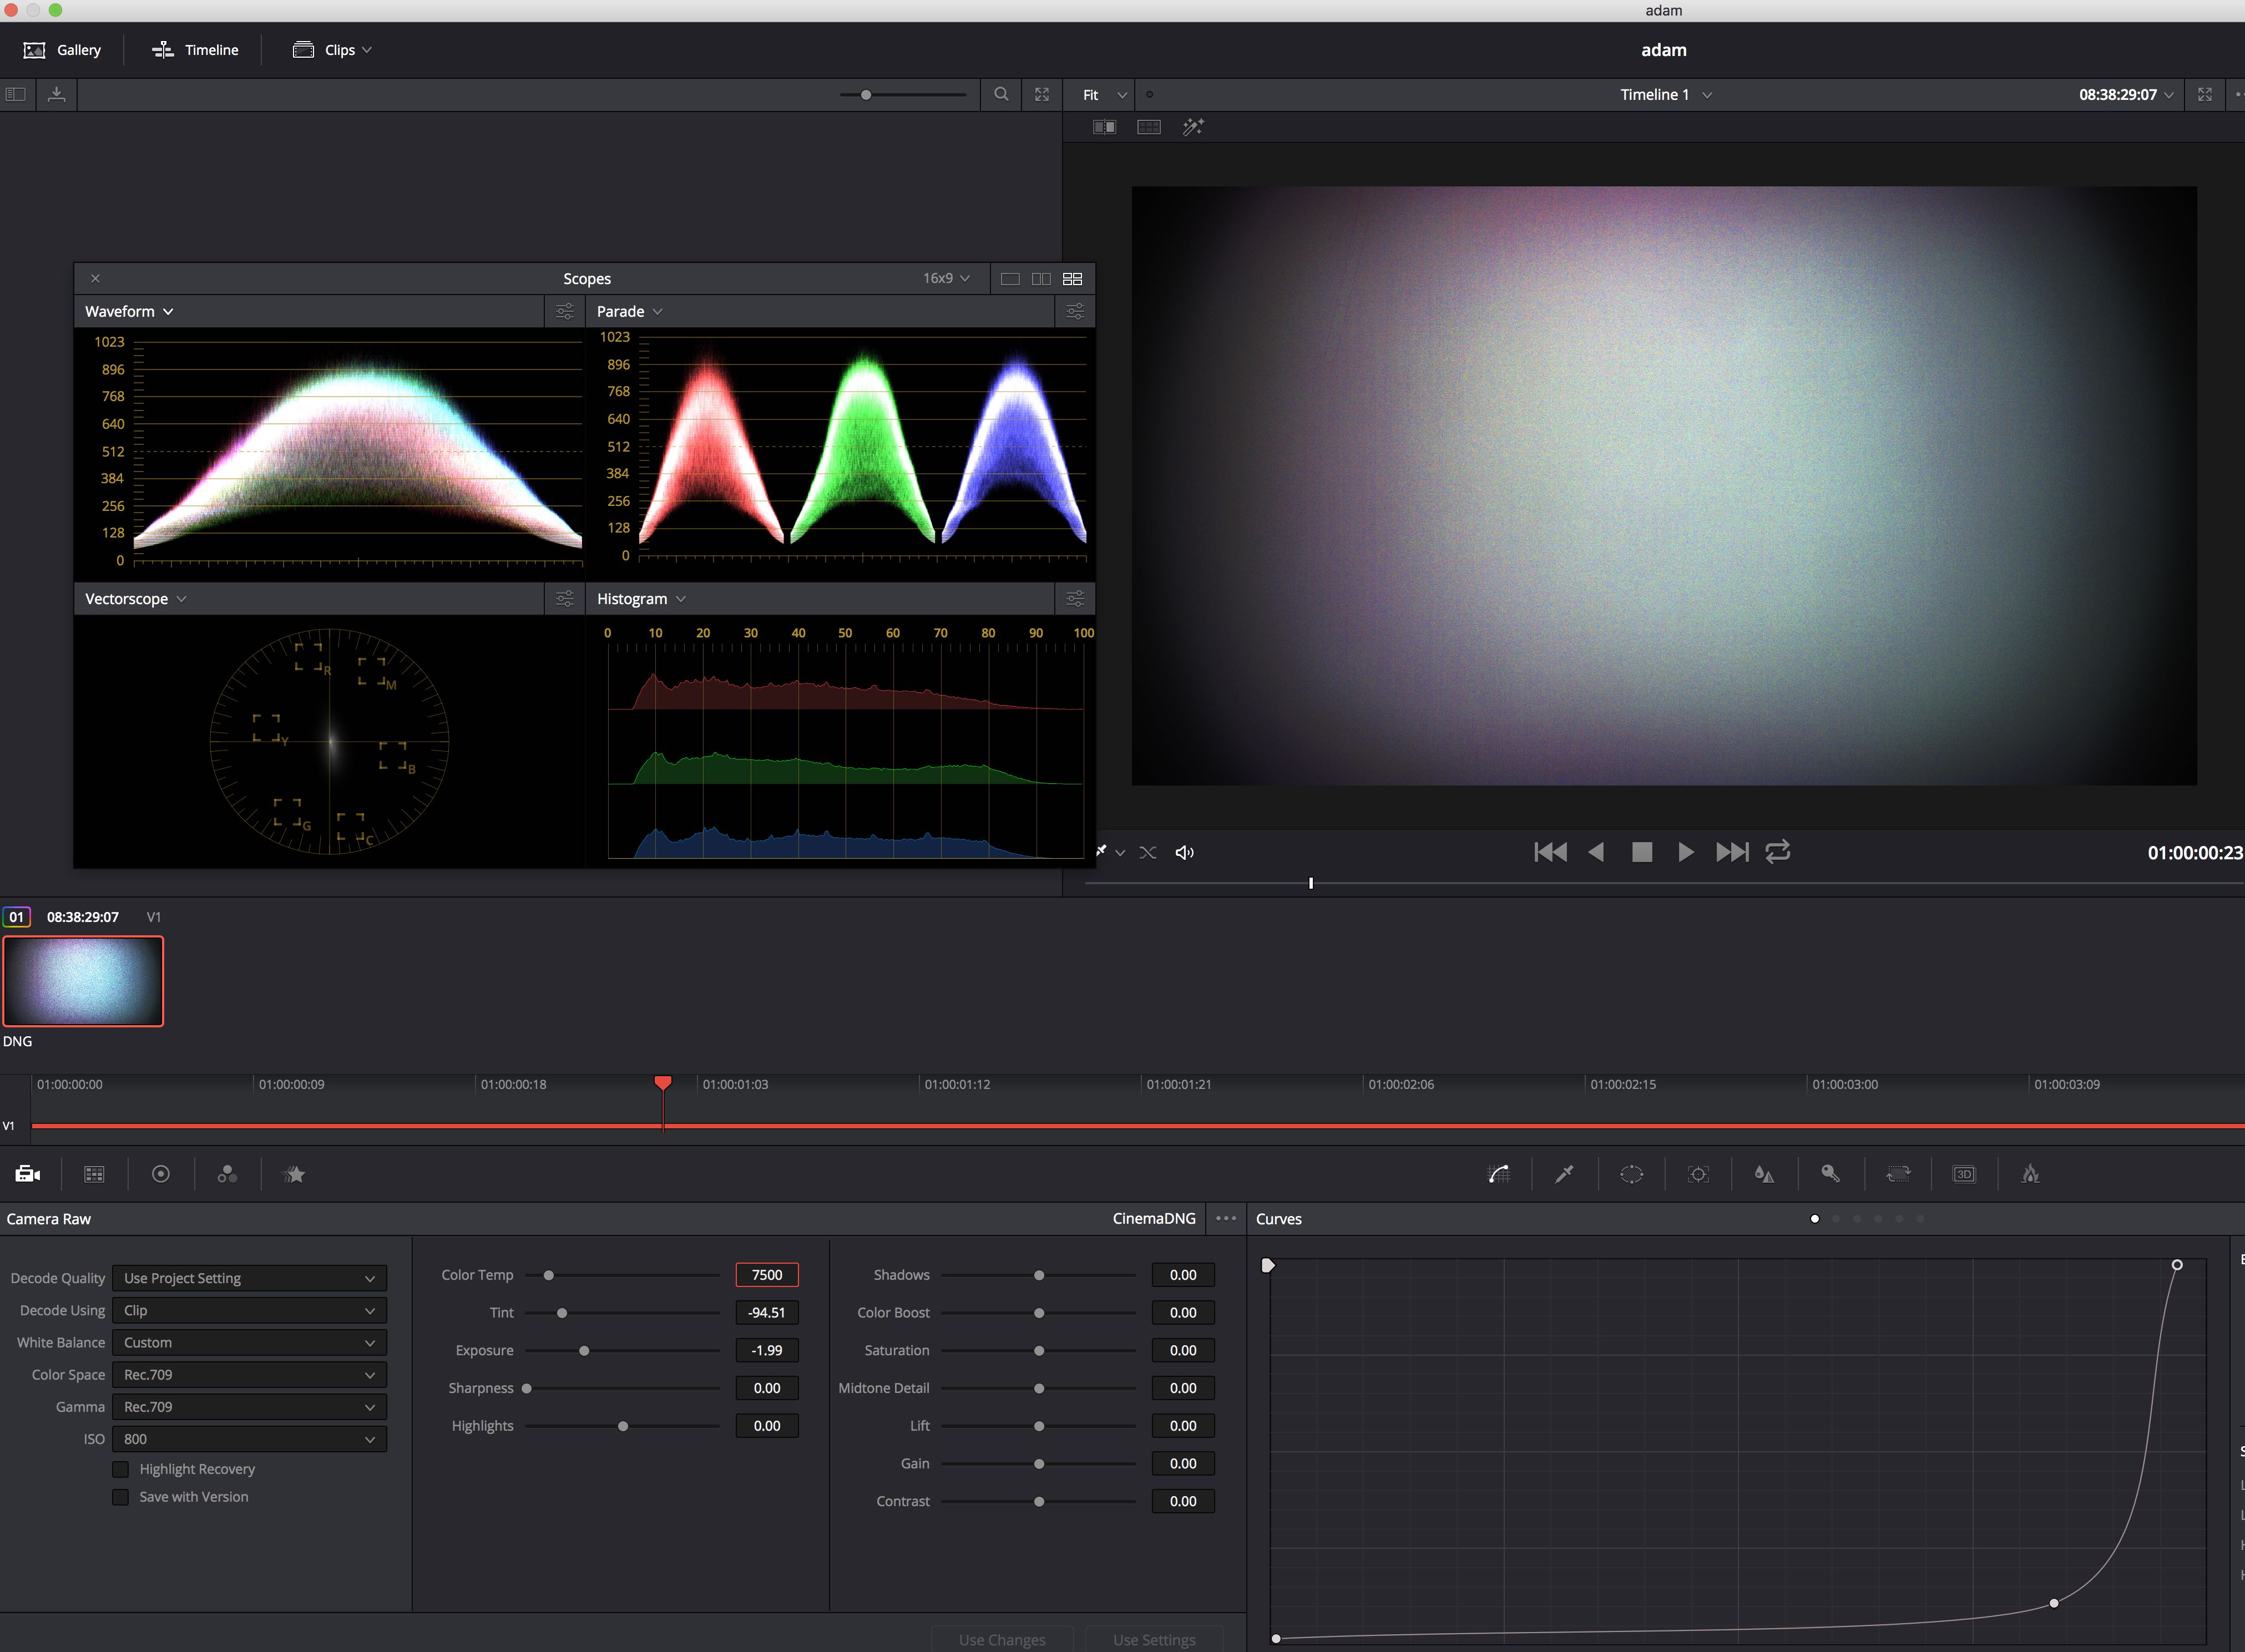
Task: Switch scopes to four-up layout
Action: [1072, 279]
